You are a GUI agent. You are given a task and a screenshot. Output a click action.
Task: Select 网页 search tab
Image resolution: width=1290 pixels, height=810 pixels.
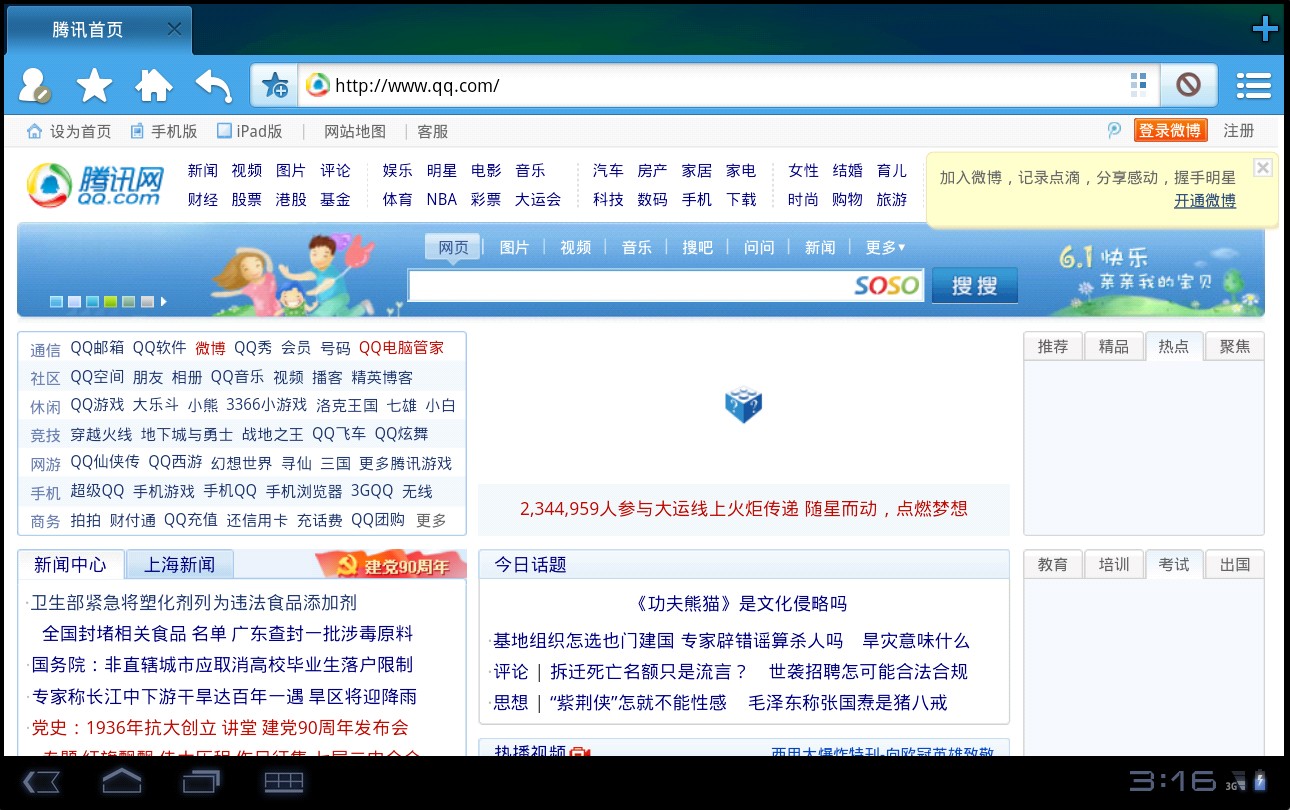(454, 247)
